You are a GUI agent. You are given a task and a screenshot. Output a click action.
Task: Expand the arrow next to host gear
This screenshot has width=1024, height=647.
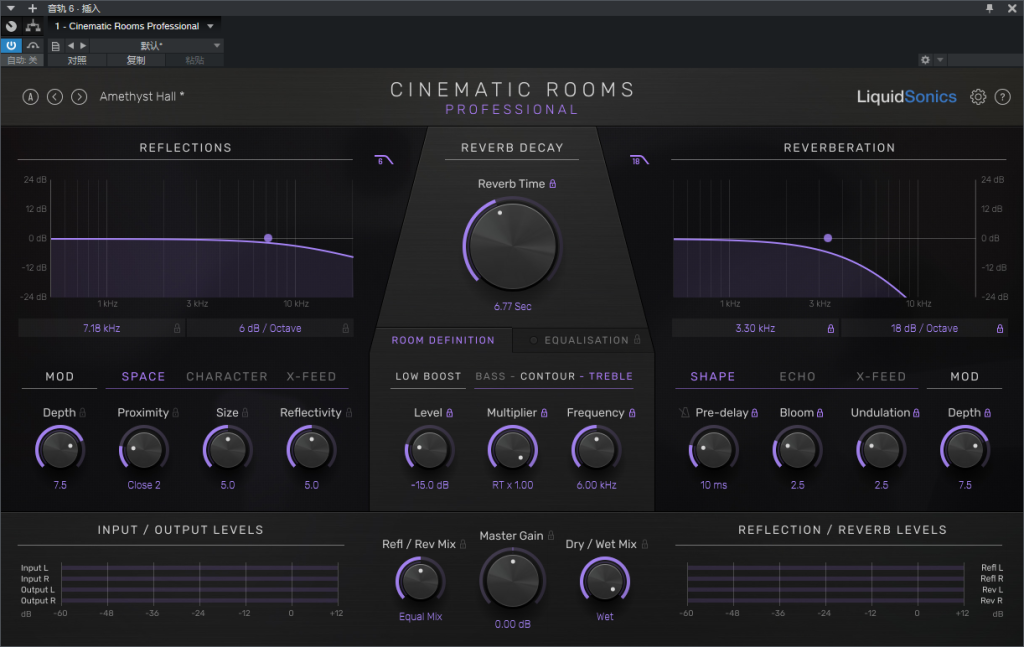tap(940, 60)
